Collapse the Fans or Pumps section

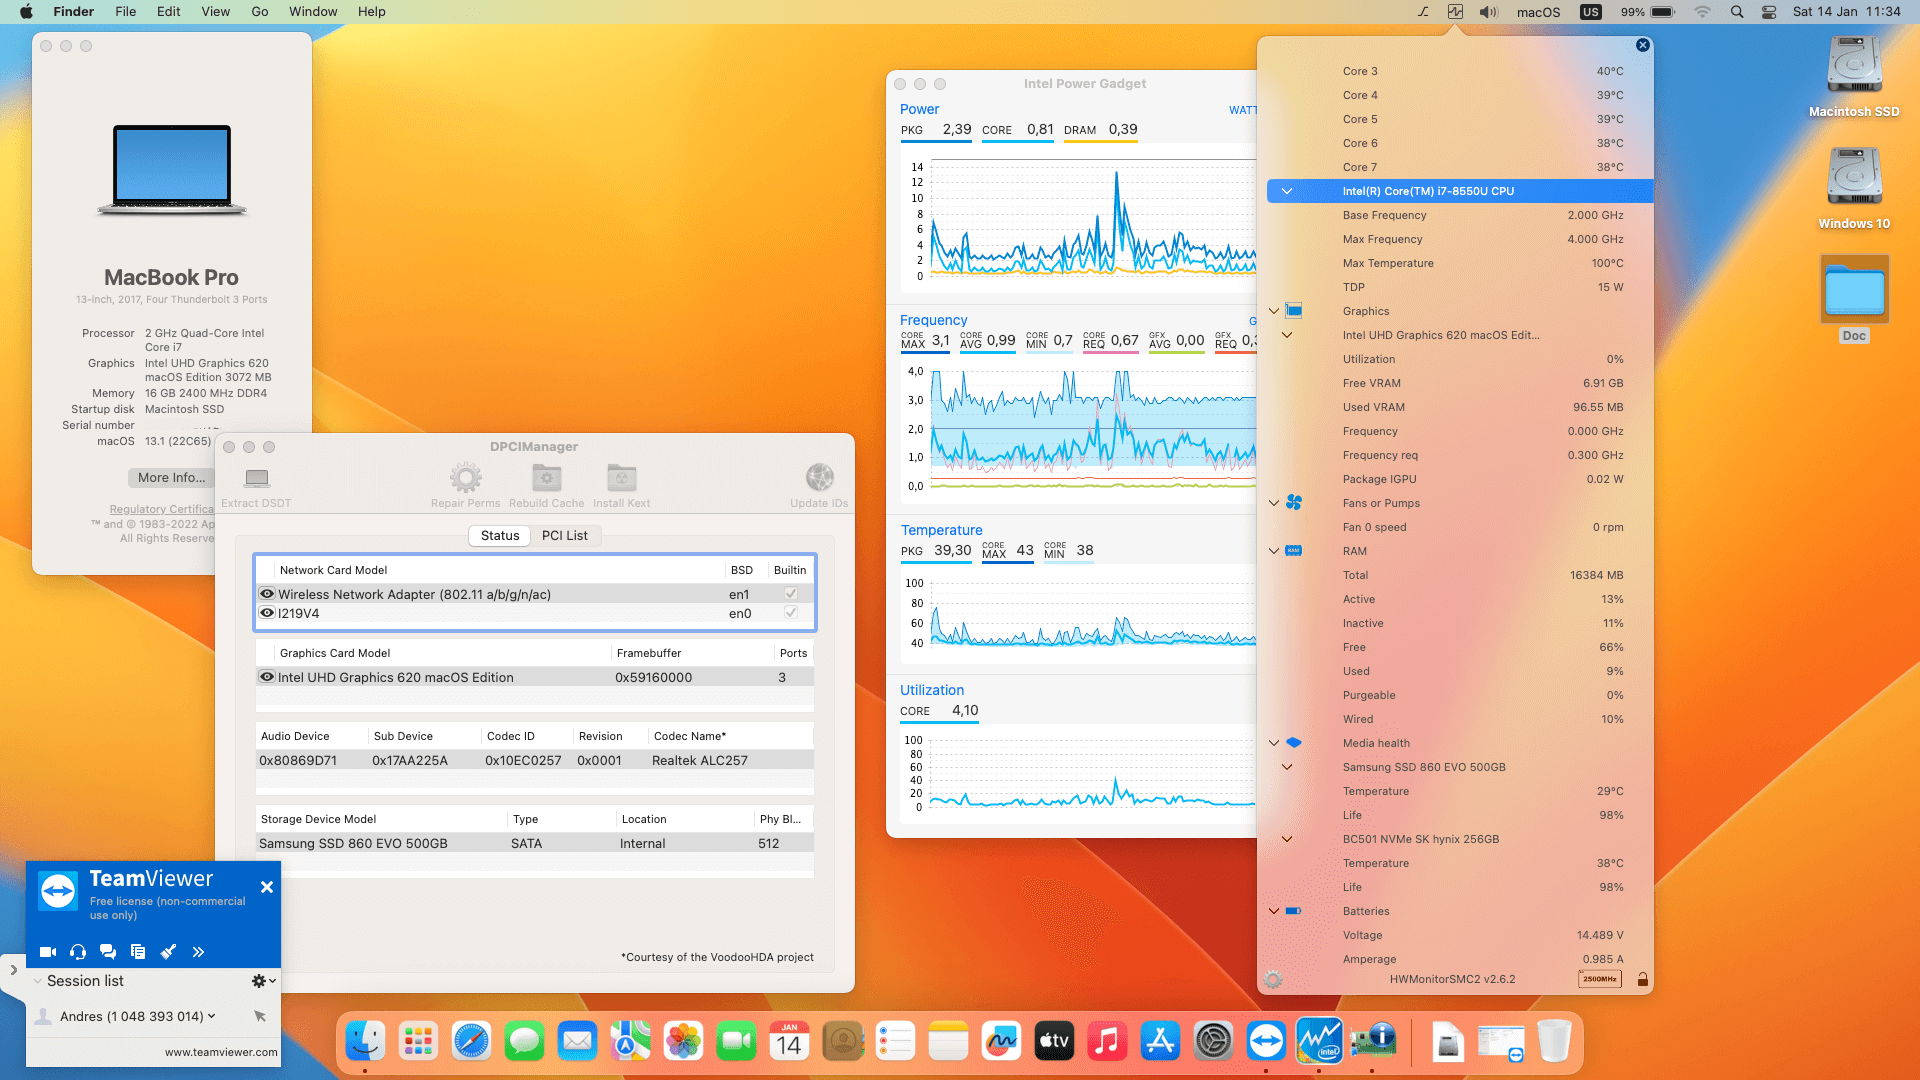click(x=1274, y=503)
